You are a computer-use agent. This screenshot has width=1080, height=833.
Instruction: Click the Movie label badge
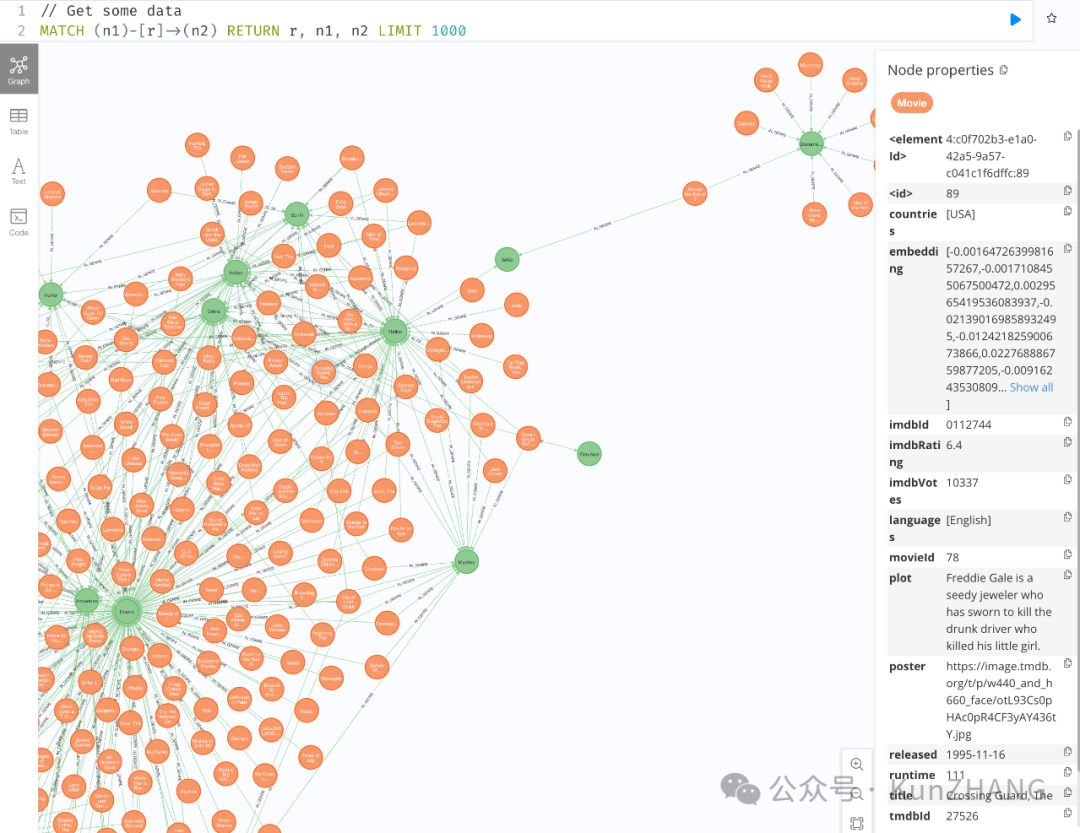pyautogui.click(x=911, y=103)
